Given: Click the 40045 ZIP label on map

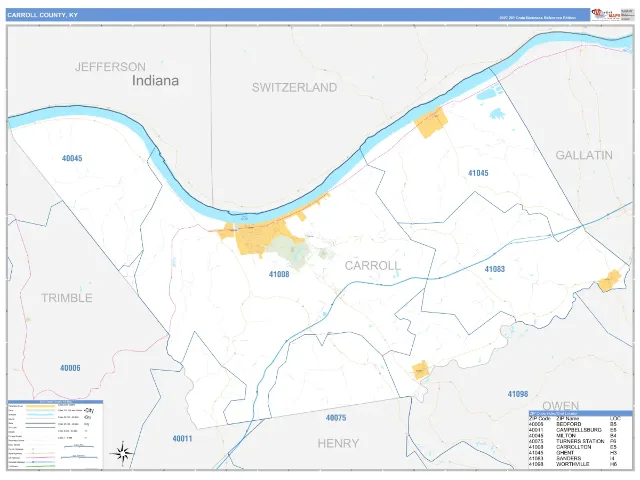Looking at the screenshot, I should pos(72,158).
